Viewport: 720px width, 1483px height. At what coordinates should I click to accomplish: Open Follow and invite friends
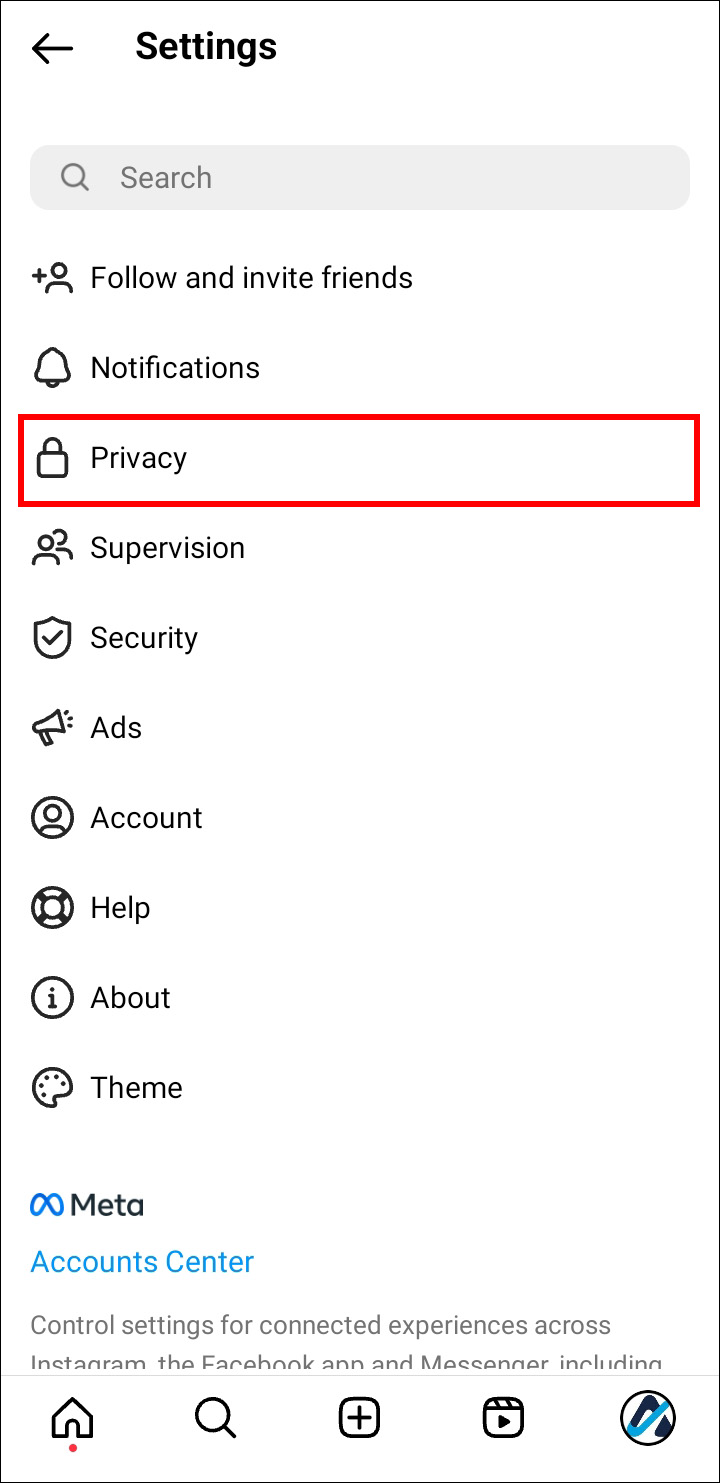(251, 278)
